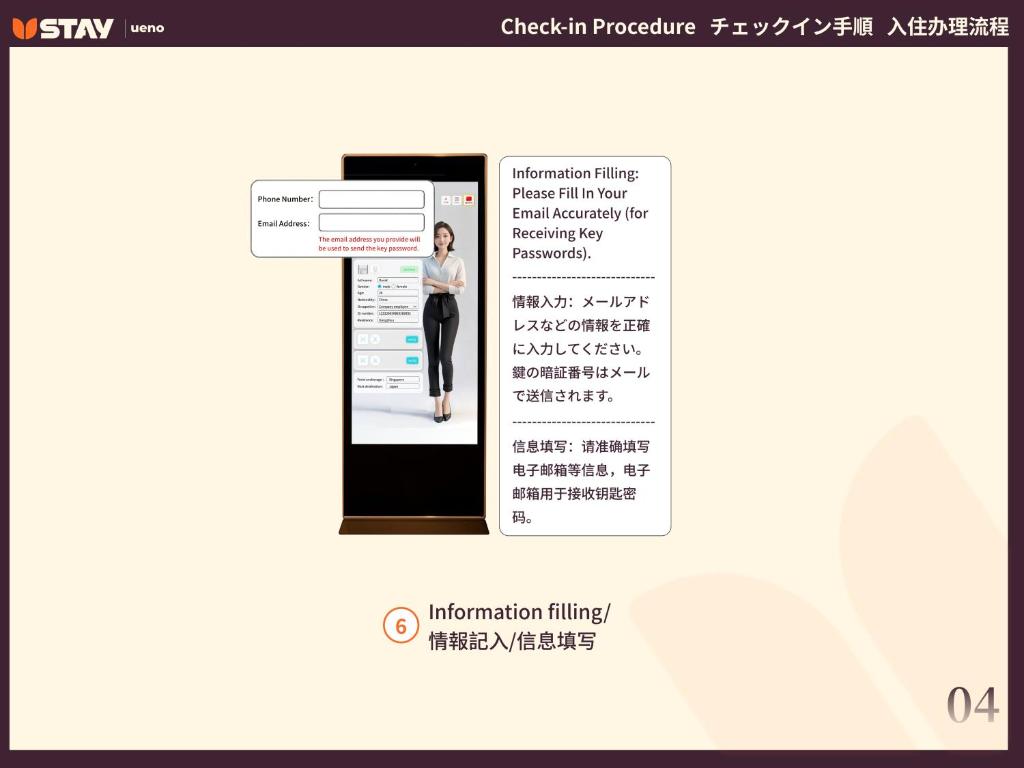Screen dimensions: 1024x768
Task: Click the orange step 6 circle icon
Action: [x=400, y=626]
